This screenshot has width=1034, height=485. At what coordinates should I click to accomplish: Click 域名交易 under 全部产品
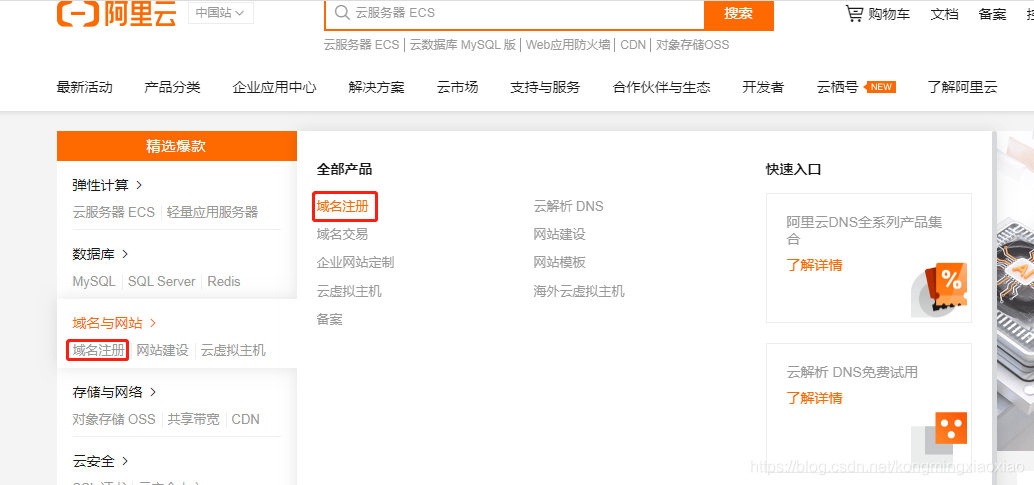coord(342,234)
